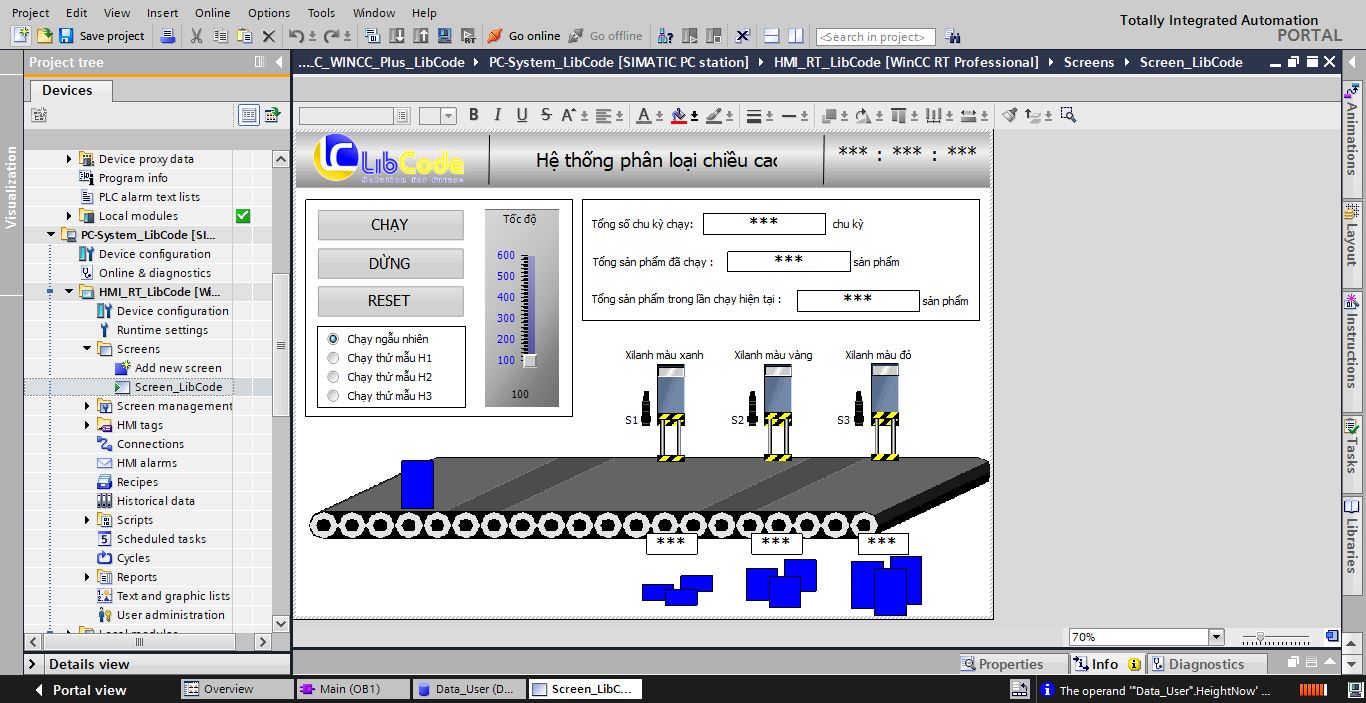Expand the Scripts tree node
The image size is (1366, 703).
coord(88,520)
